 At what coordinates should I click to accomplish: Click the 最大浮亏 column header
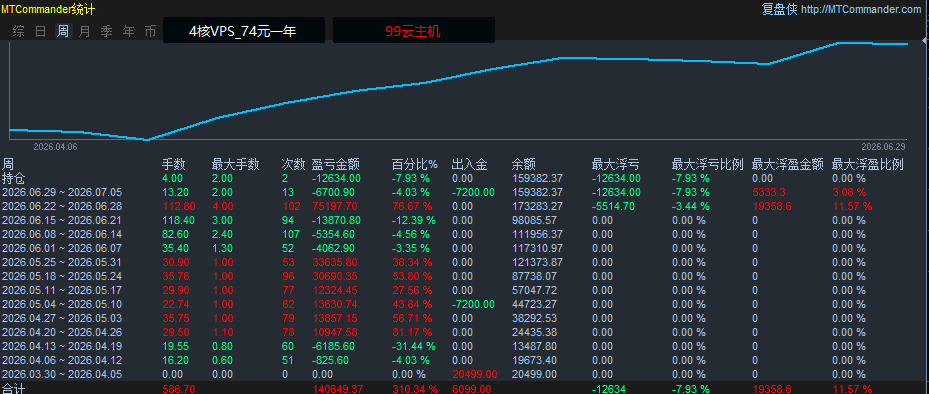click(615, 165)
